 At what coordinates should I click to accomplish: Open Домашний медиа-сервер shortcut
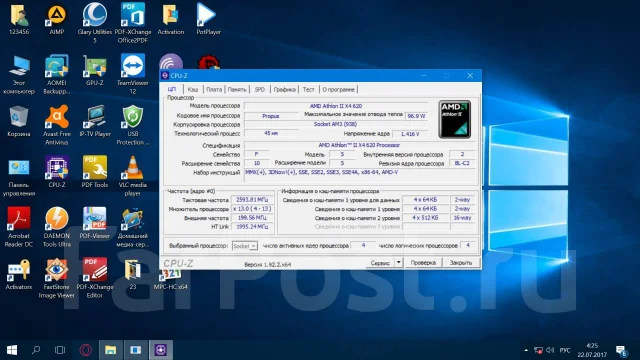point(133,228)
